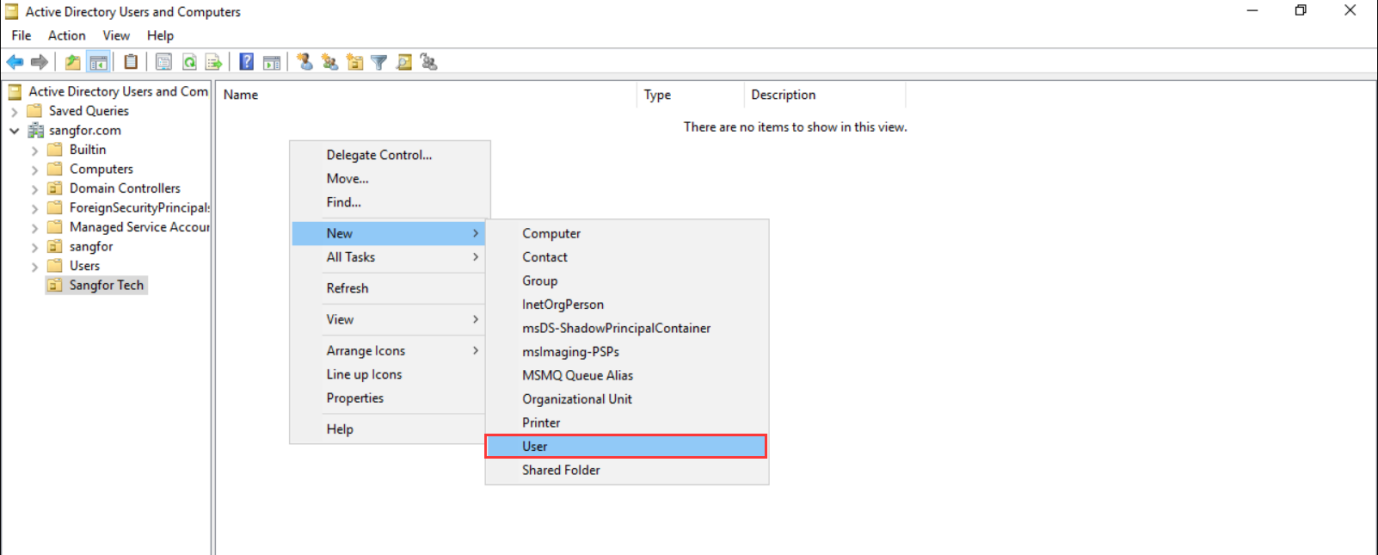Click the Export List toolbar icon
The image size is (1378, 555).
[x=213, y=62]
